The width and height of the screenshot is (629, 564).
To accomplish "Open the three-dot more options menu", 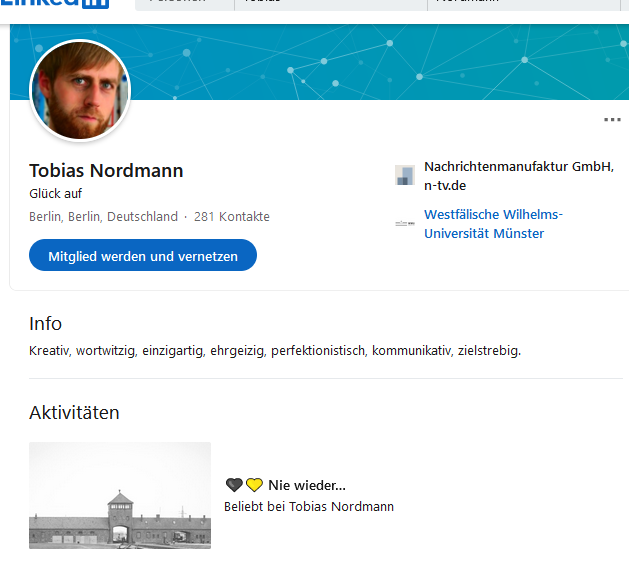I will (612, 120).
